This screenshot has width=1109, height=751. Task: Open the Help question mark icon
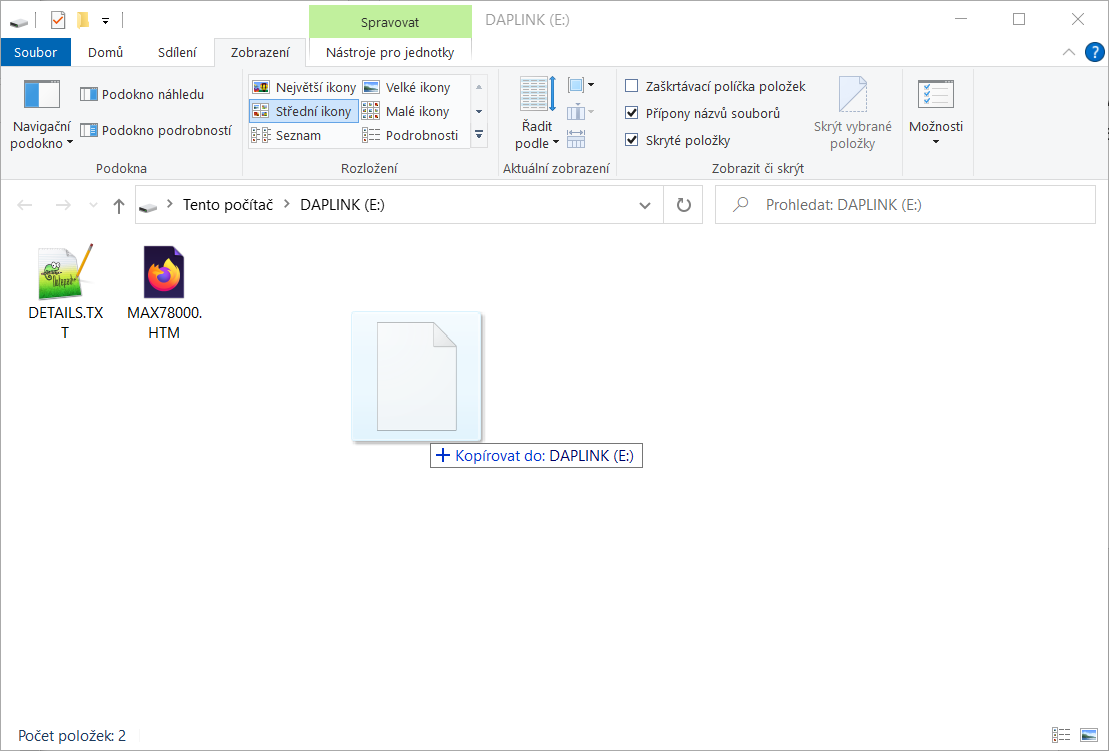click(1094, 52)
